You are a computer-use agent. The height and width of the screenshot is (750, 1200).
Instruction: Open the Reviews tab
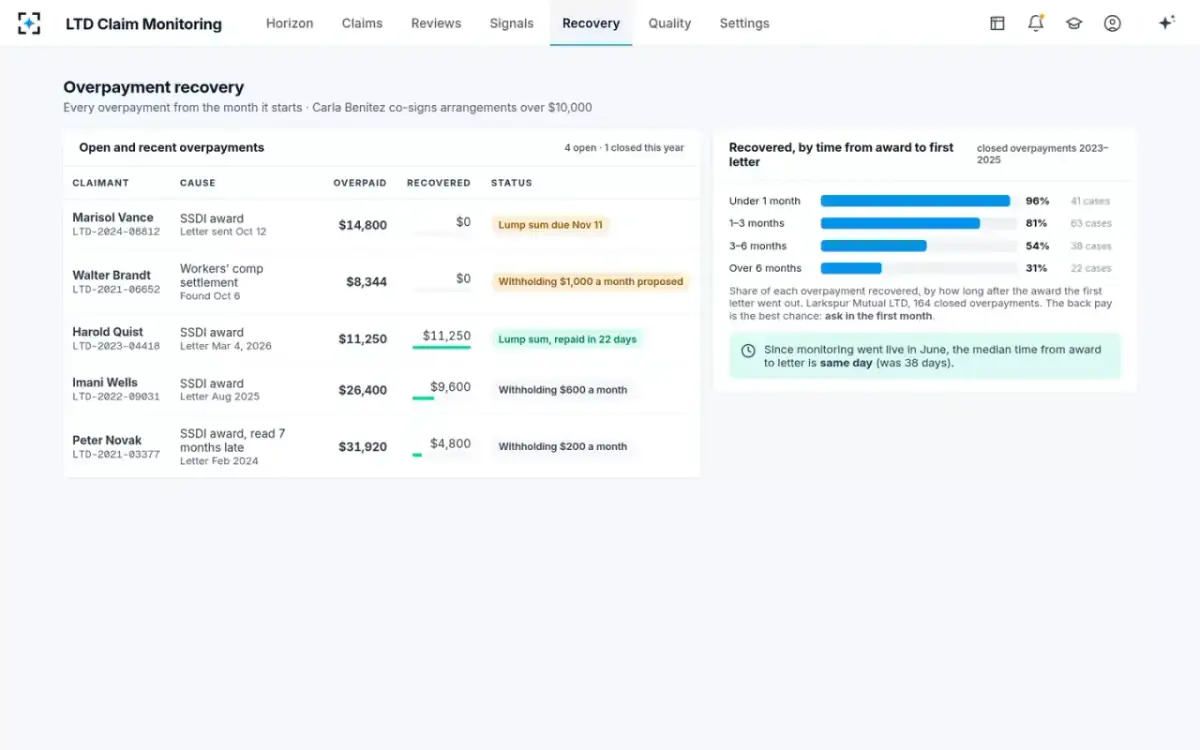(x=436, y=23)
